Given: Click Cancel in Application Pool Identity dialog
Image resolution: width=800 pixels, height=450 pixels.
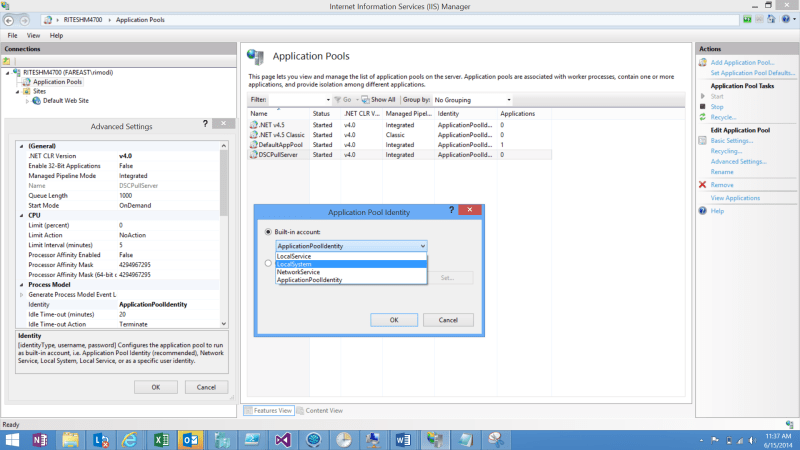Looking at the screenshot, I should [448, 320].
